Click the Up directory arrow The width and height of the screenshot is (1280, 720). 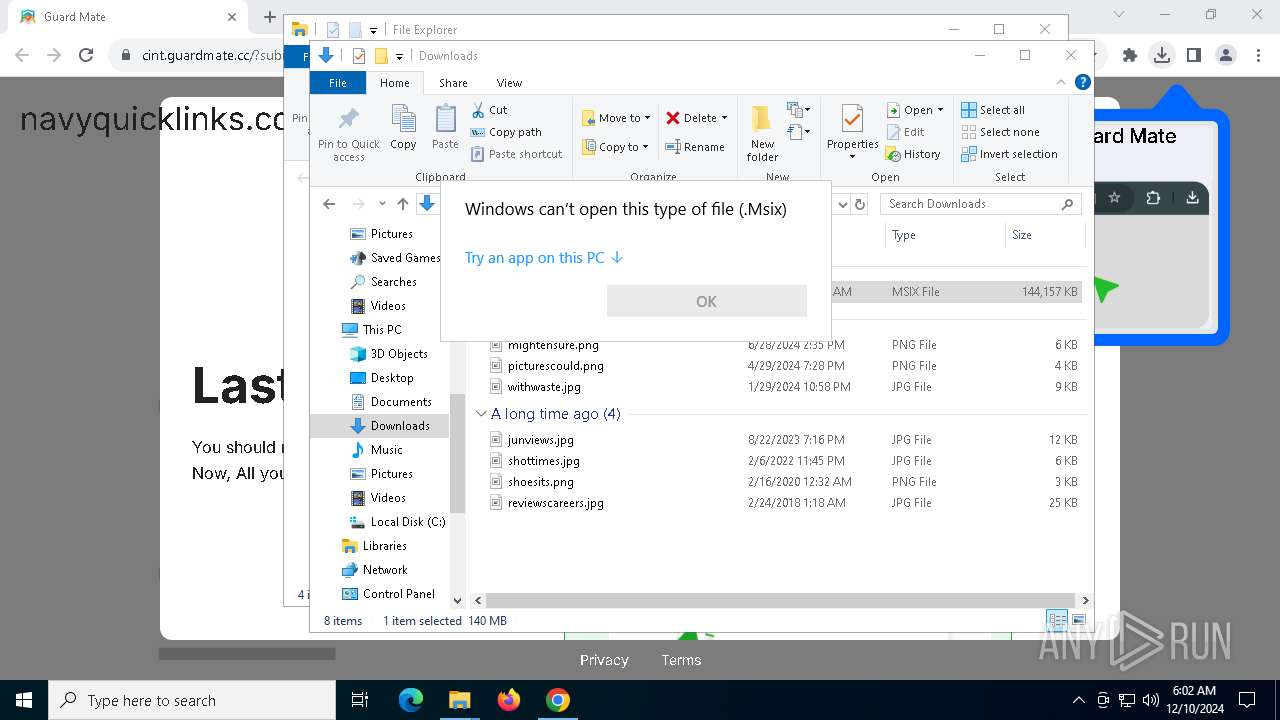coord(402,204)
